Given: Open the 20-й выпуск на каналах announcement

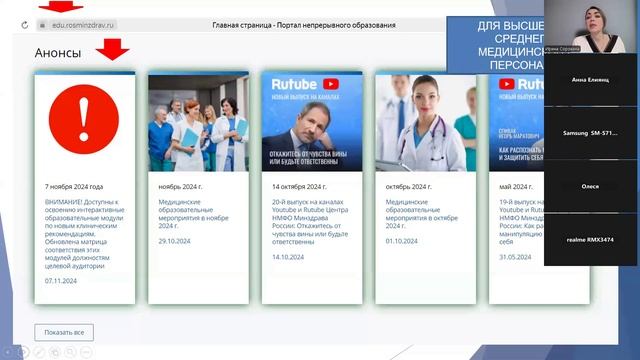Looking at the screenshot, I should click(x=310, y=222).
